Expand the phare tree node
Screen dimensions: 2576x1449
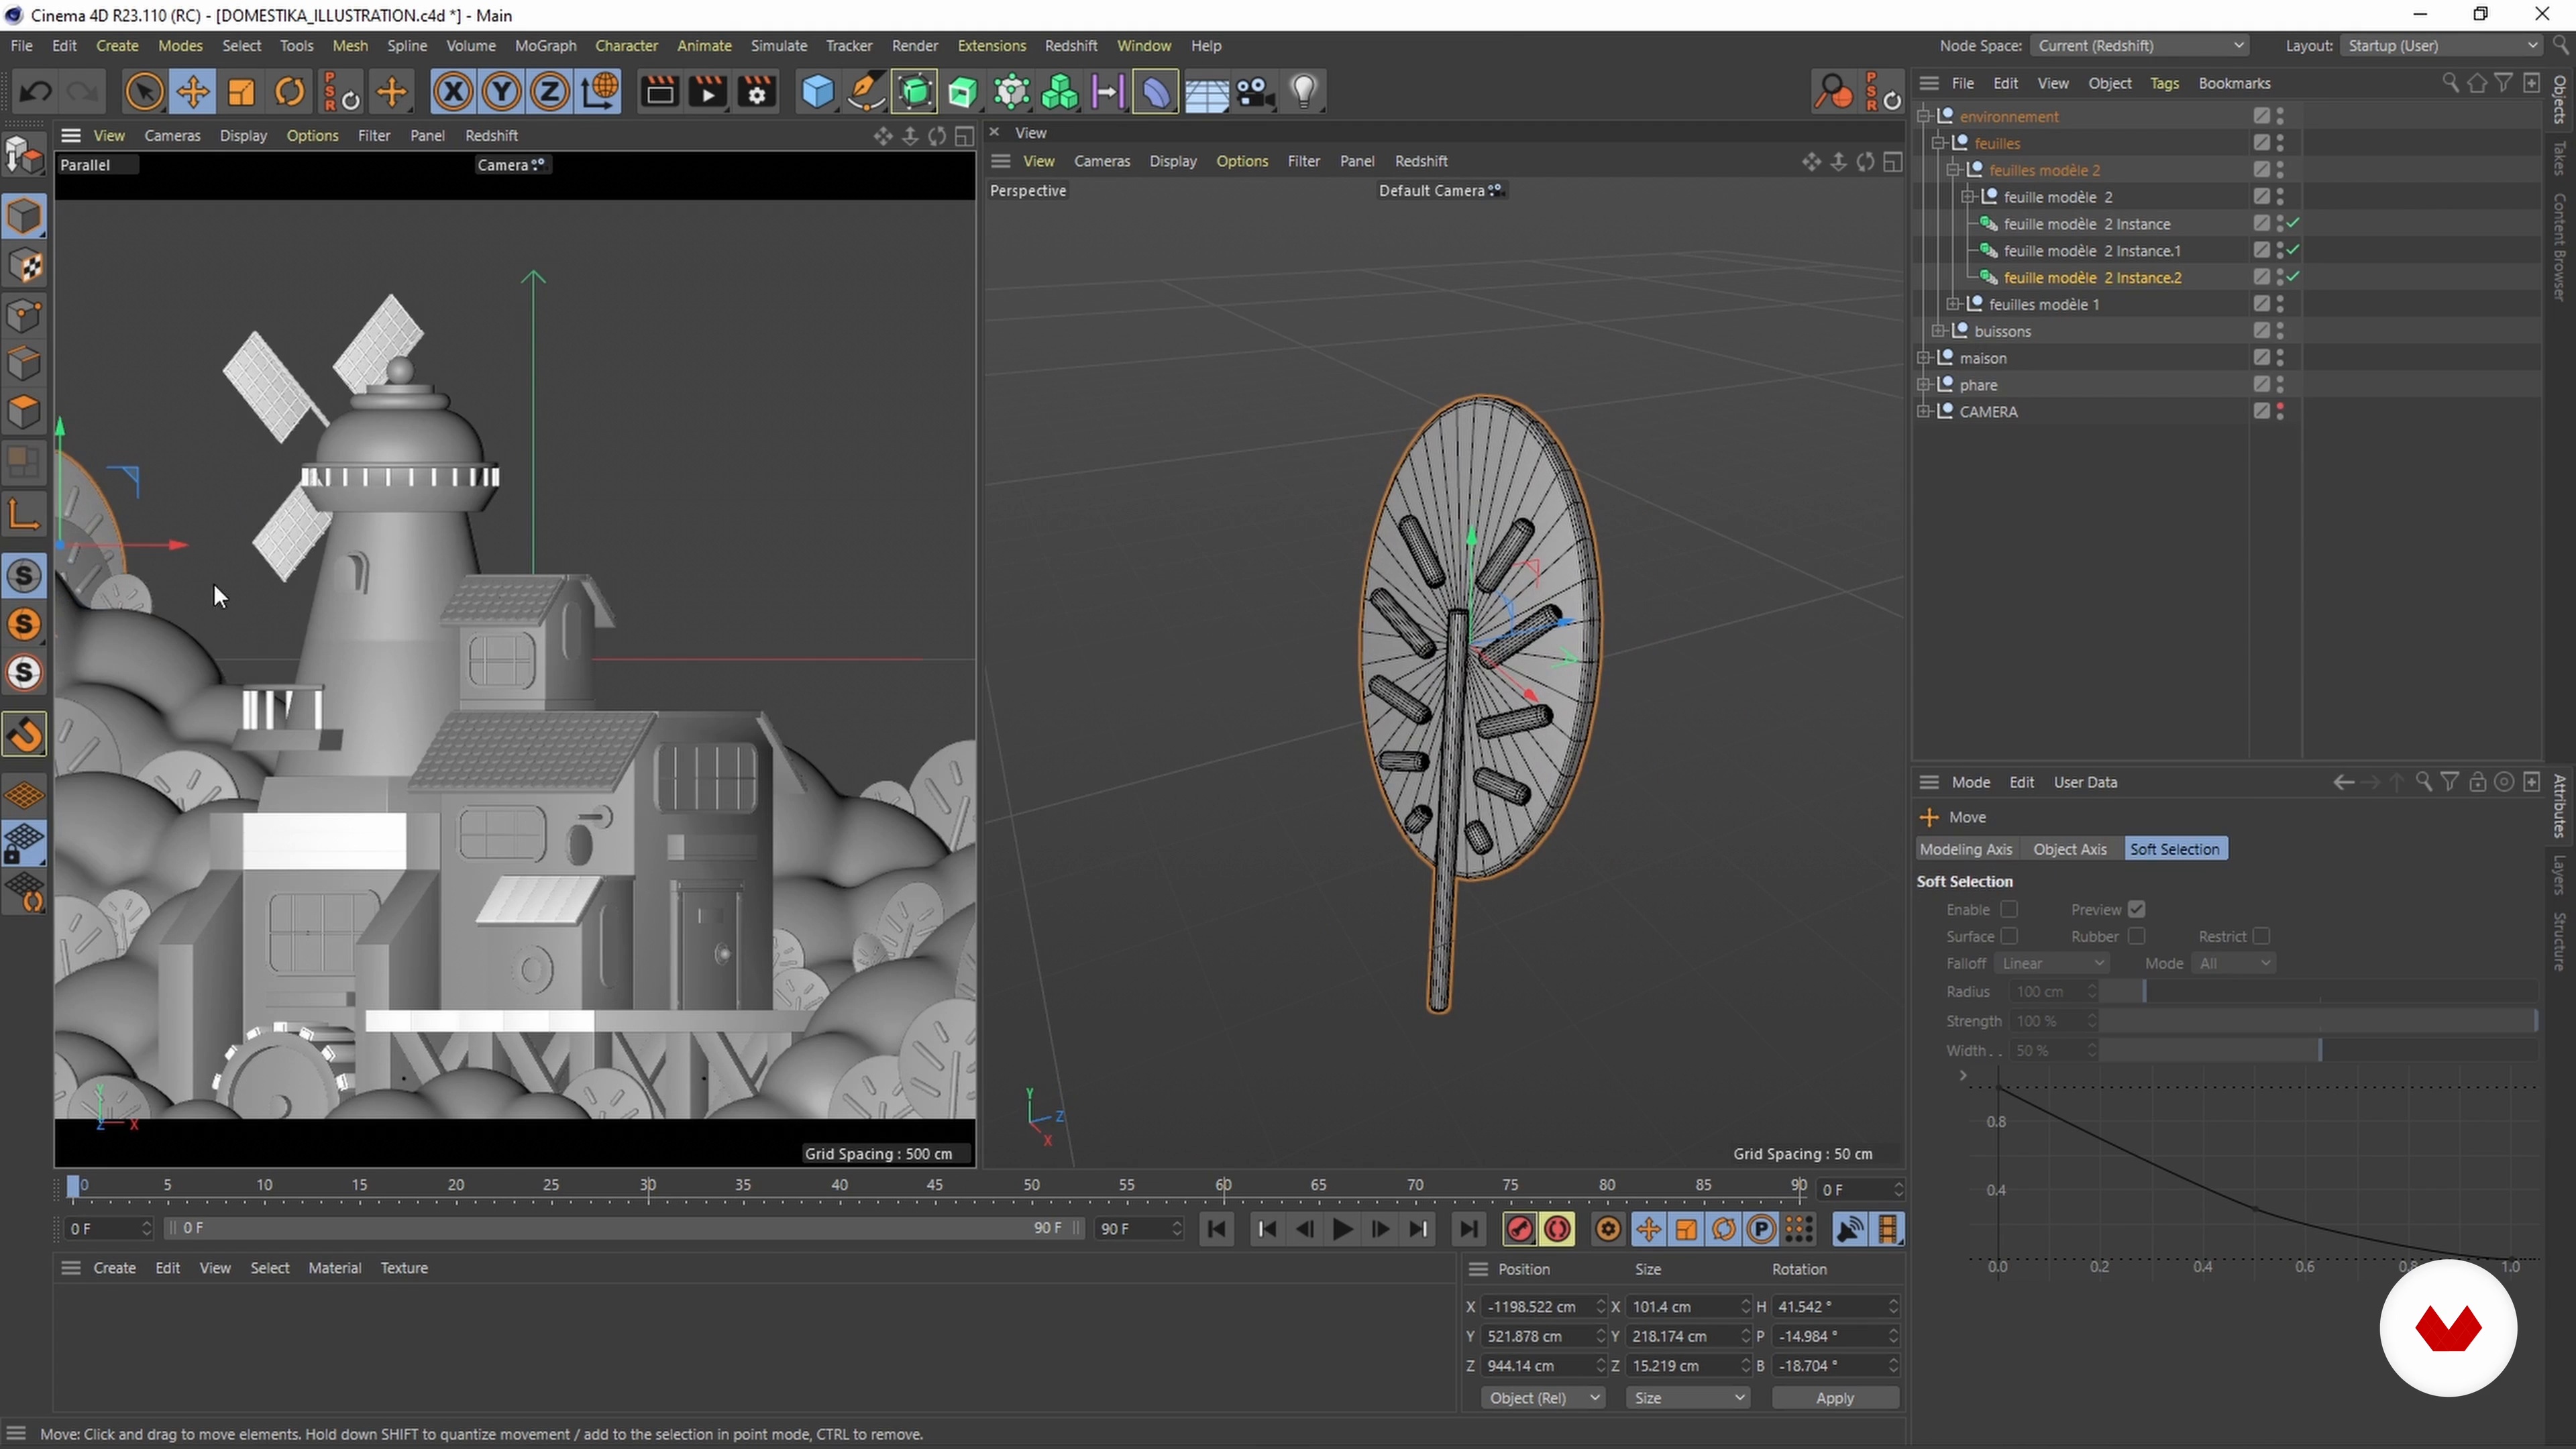1924,385
